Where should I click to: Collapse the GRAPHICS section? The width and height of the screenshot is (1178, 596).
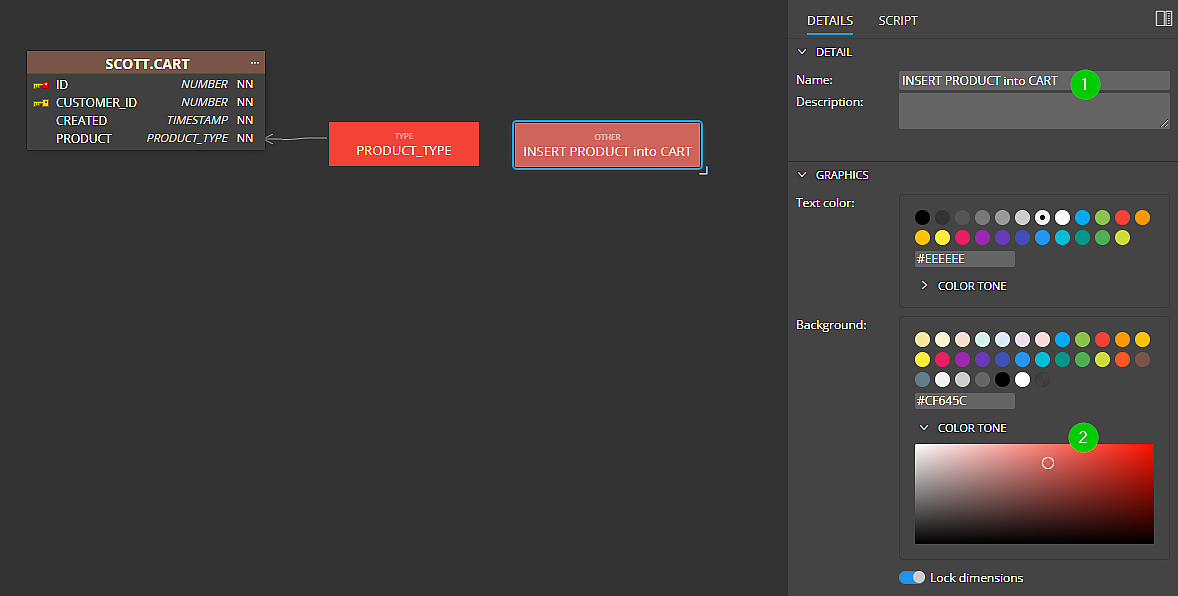pyautogui.click(x=801, y=175)
